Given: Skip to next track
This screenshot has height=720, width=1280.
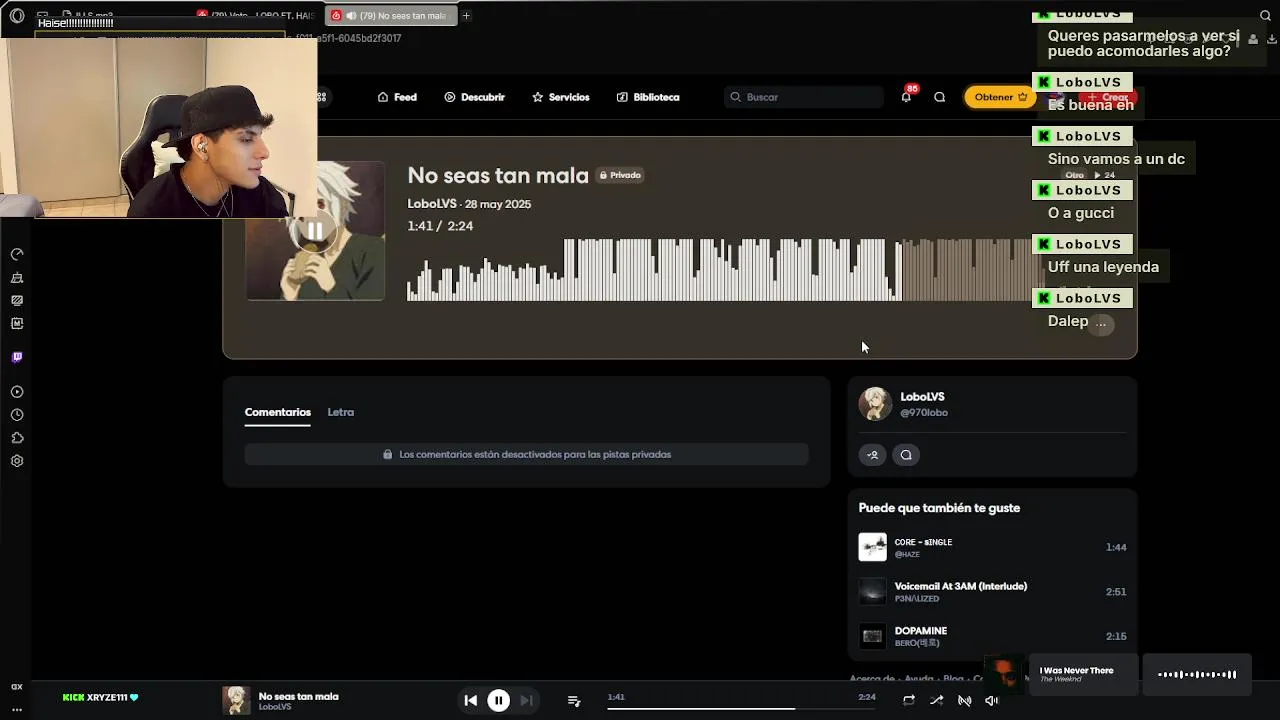Looking at the screenshot, I should [526, 701].
